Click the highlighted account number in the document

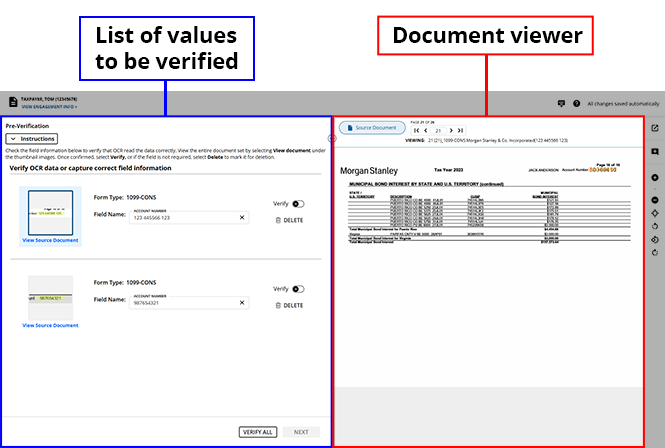603,170
